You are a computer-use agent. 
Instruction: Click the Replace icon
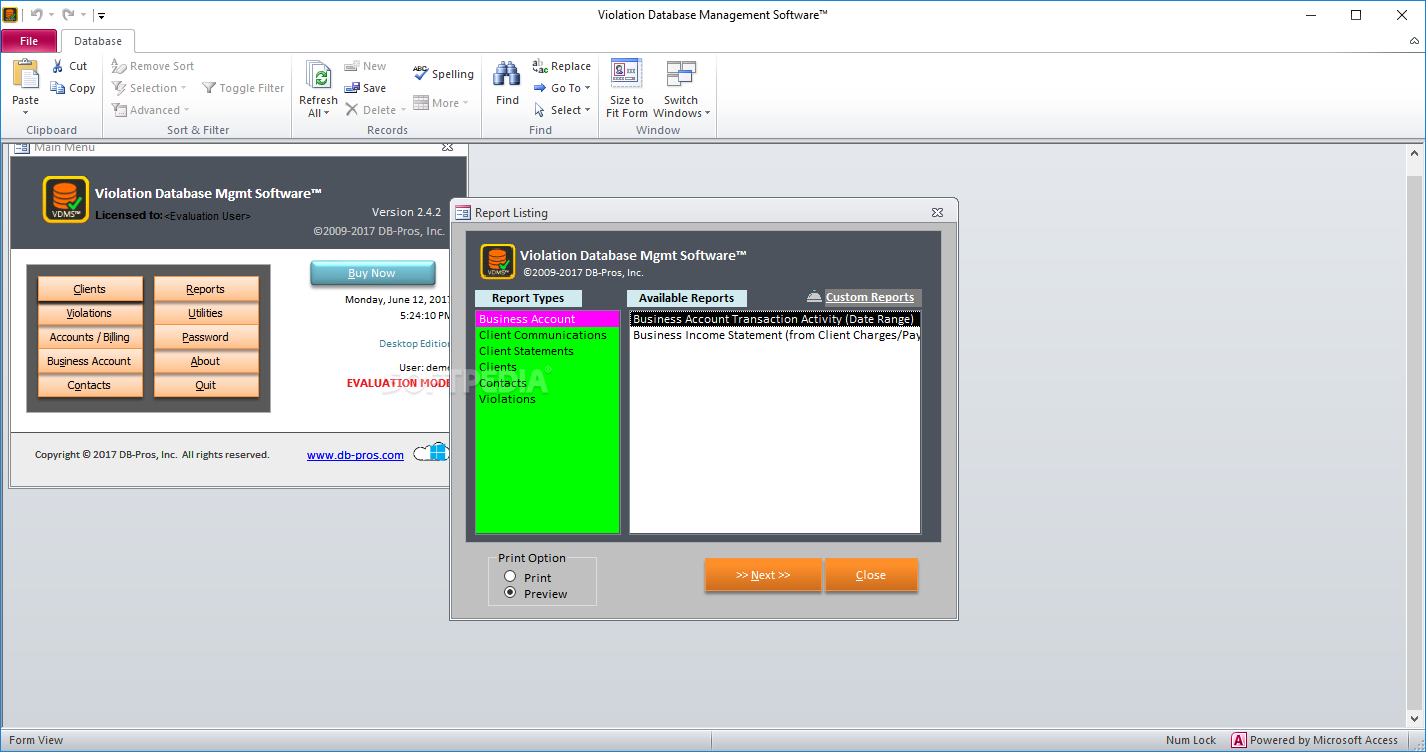pos(540,66)
